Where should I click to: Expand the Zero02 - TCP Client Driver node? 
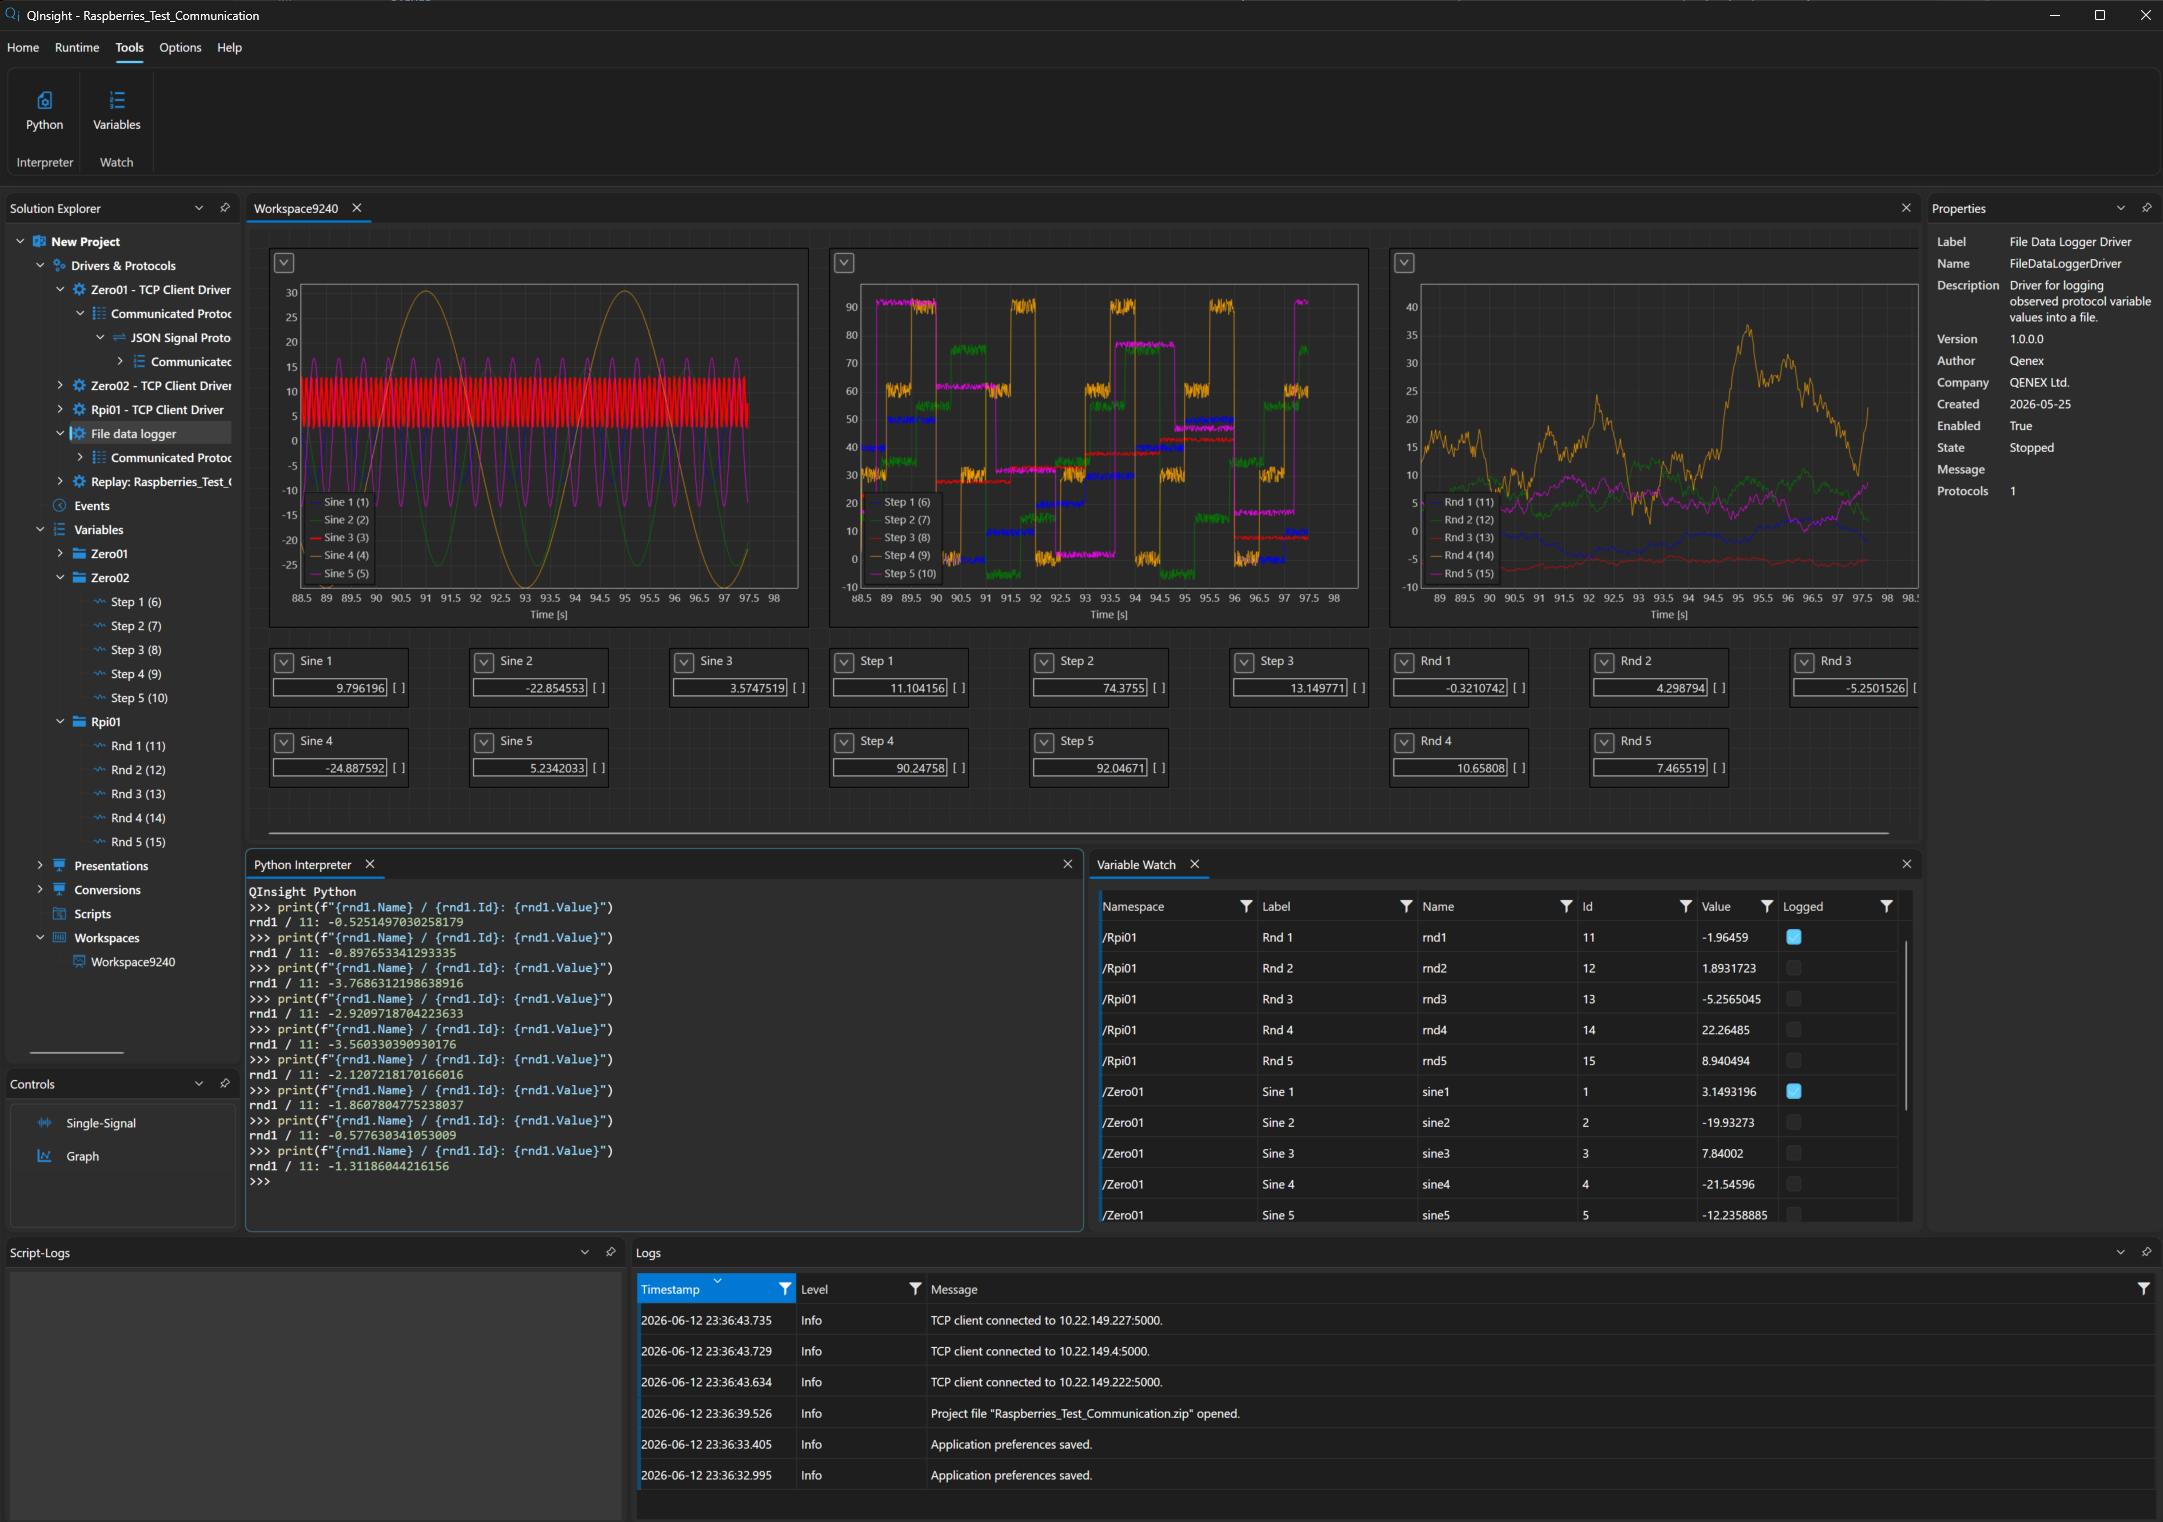tap(60, 385)
